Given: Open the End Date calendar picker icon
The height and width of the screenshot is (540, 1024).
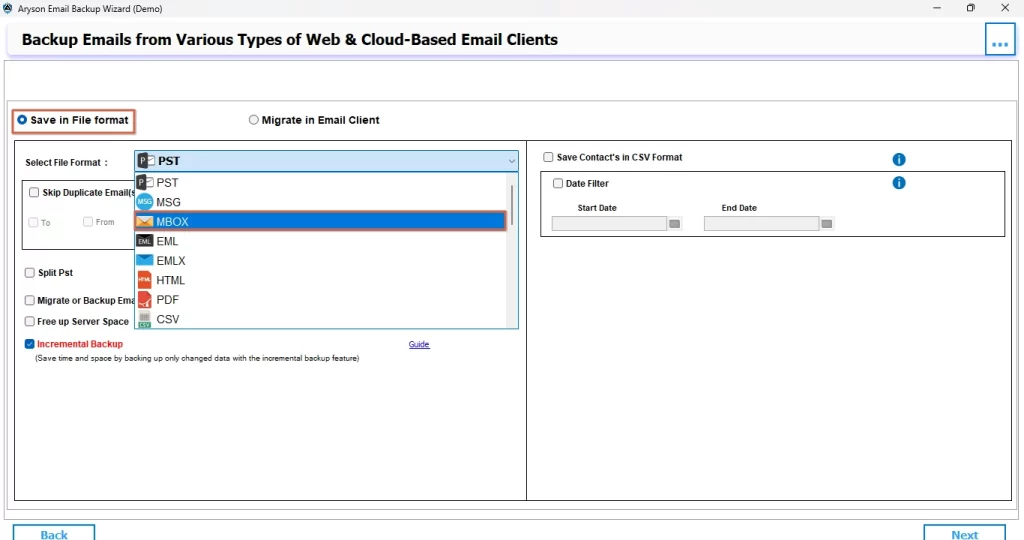Looking at the screenshot, I should pos(827,224).
